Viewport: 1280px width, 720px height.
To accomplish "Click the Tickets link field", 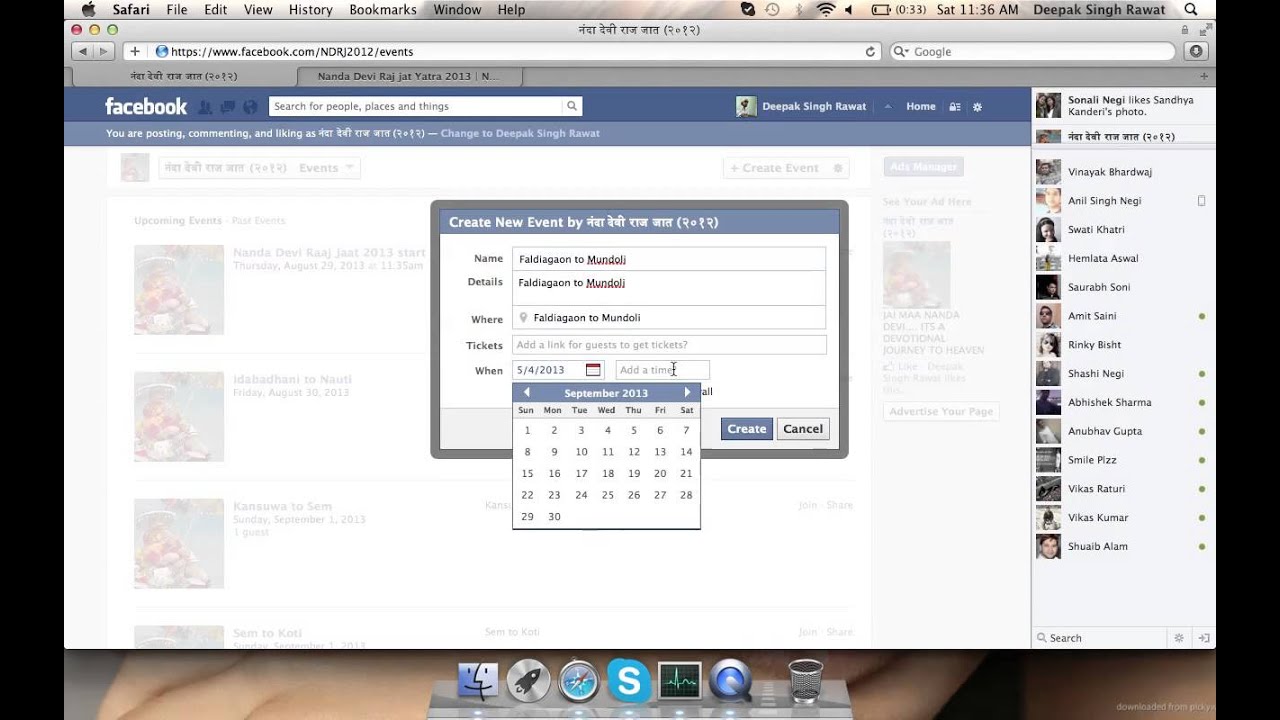I will tap(669, 345).
